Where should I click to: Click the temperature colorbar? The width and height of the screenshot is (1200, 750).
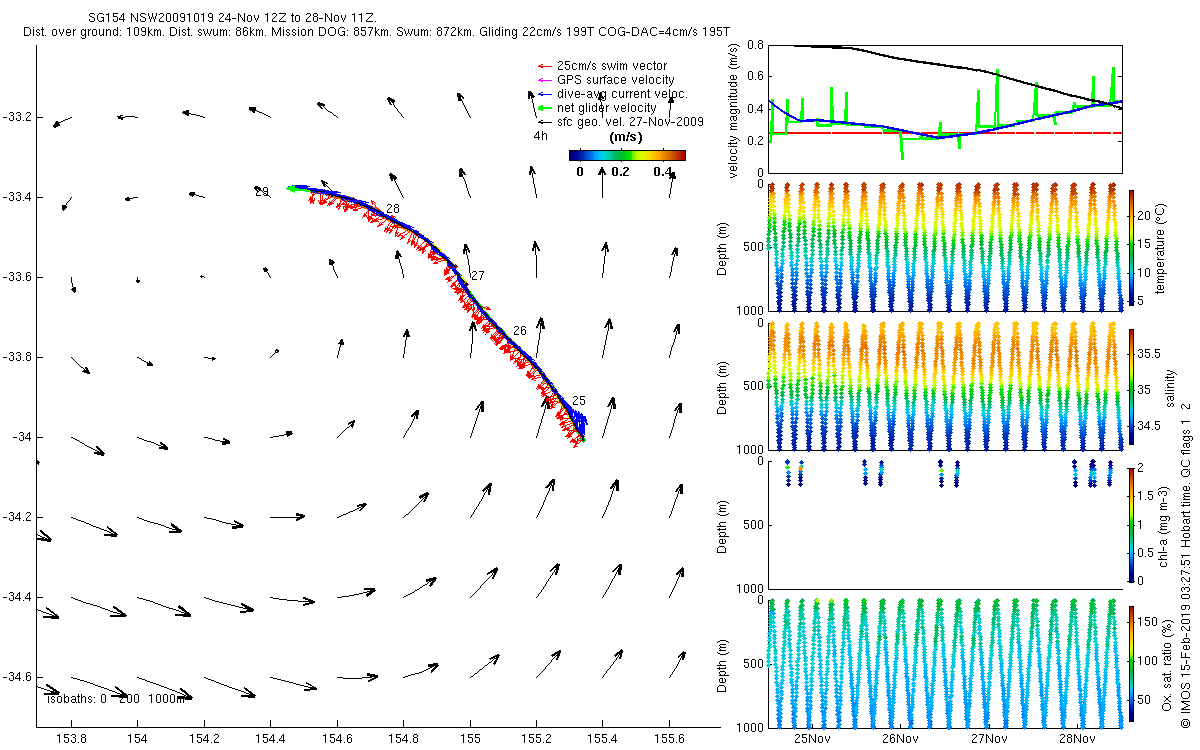coord(1131,249)
